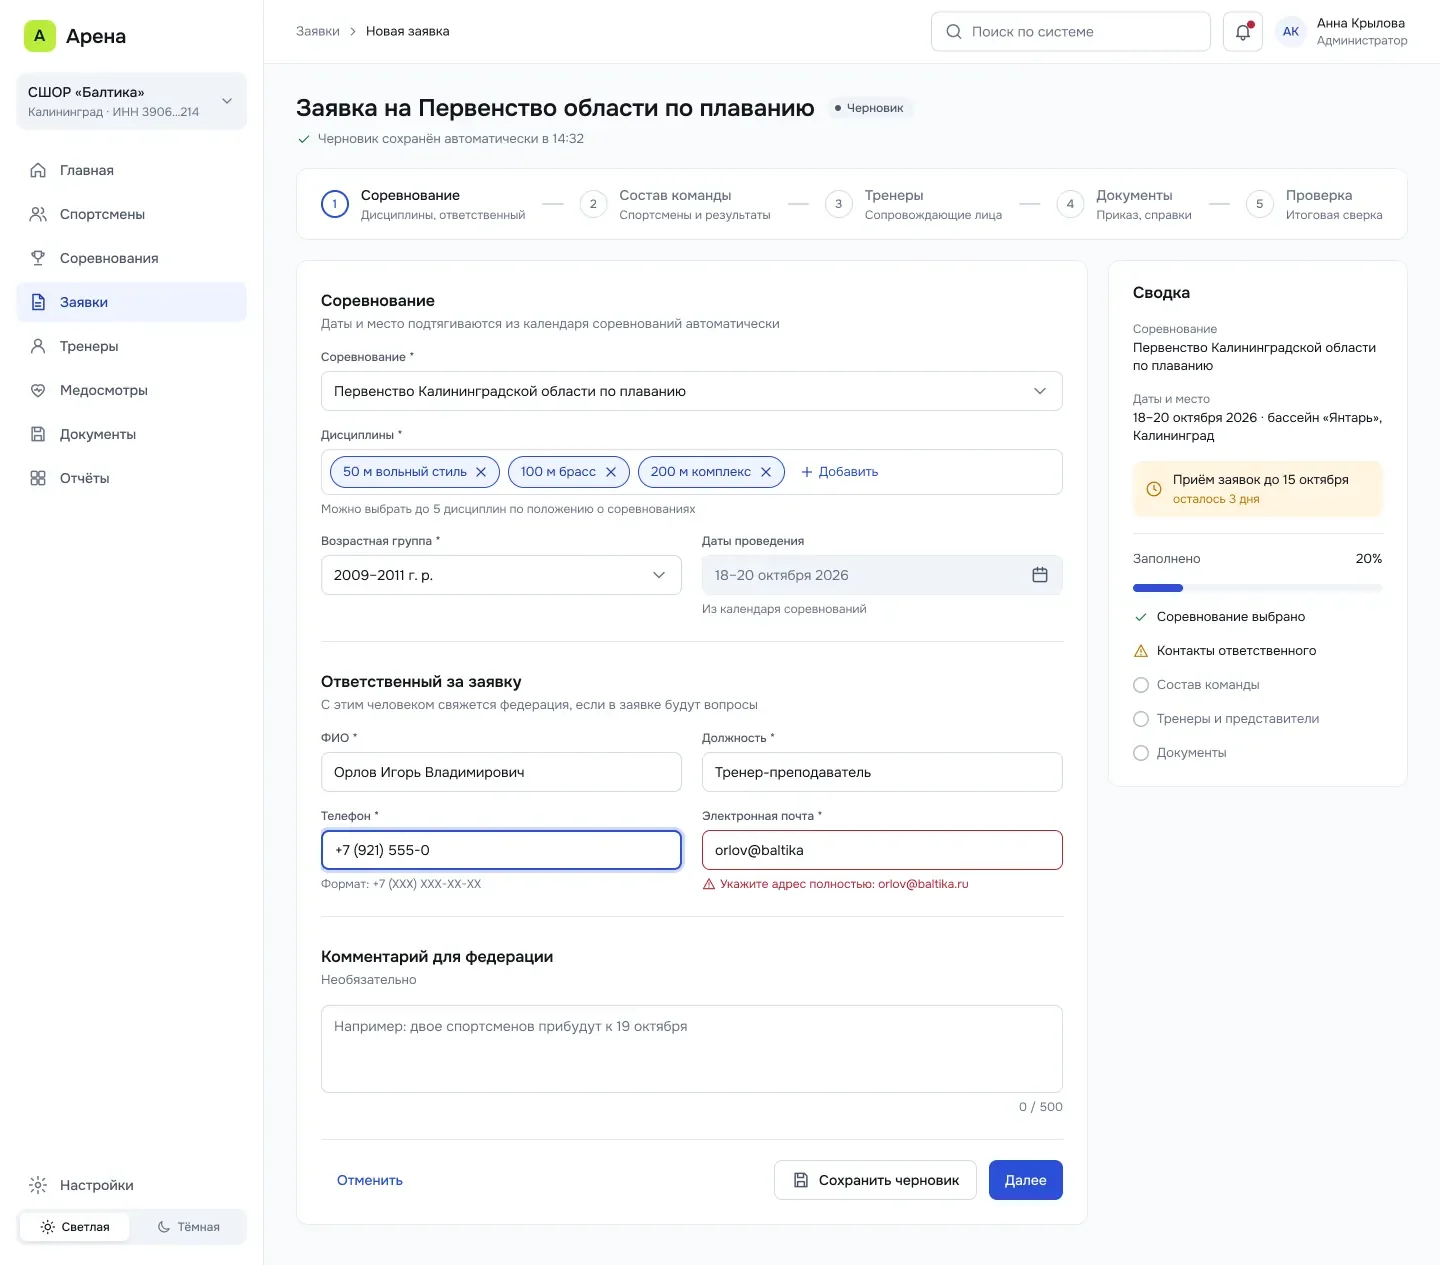Image resolution: width=1440 pixels, height=1265 pixels.
Task: Open Главная in the sidebar
Action: point(131,170)
